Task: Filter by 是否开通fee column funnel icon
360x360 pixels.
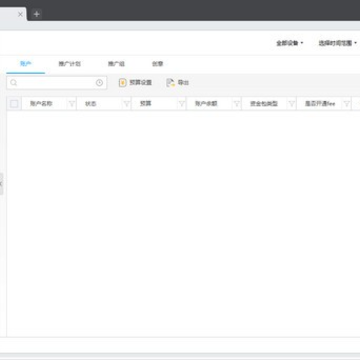Action: point(347,104)
